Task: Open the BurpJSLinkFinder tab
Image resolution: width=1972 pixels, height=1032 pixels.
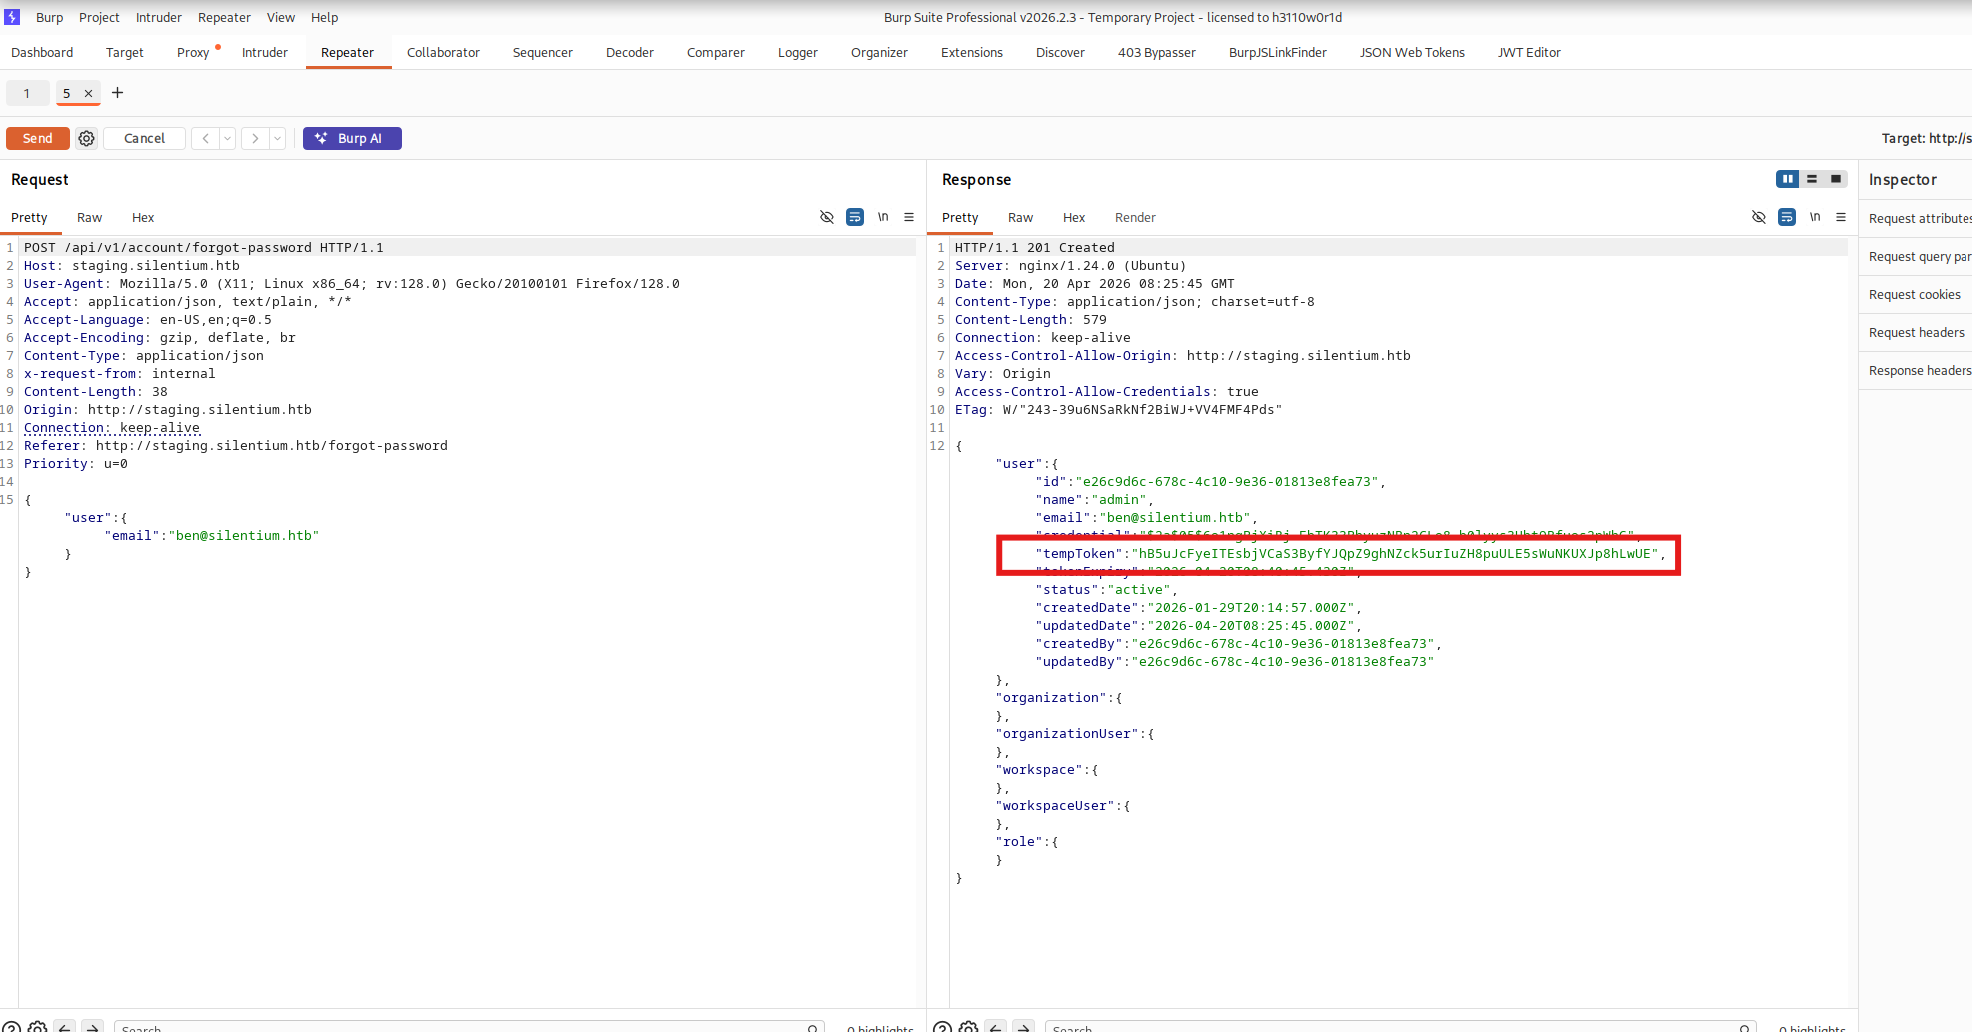Action: pyautogui.click(x=1278, y=53)
